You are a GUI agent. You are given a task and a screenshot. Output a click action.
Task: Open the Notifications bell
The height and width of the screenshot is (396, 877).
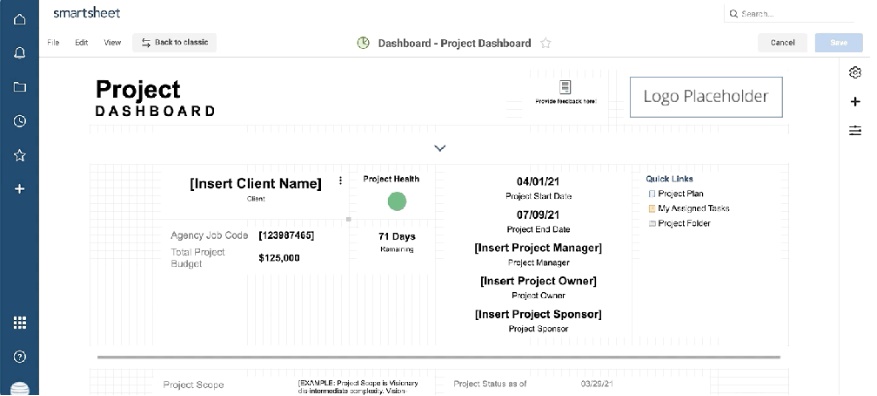(20, 53)
